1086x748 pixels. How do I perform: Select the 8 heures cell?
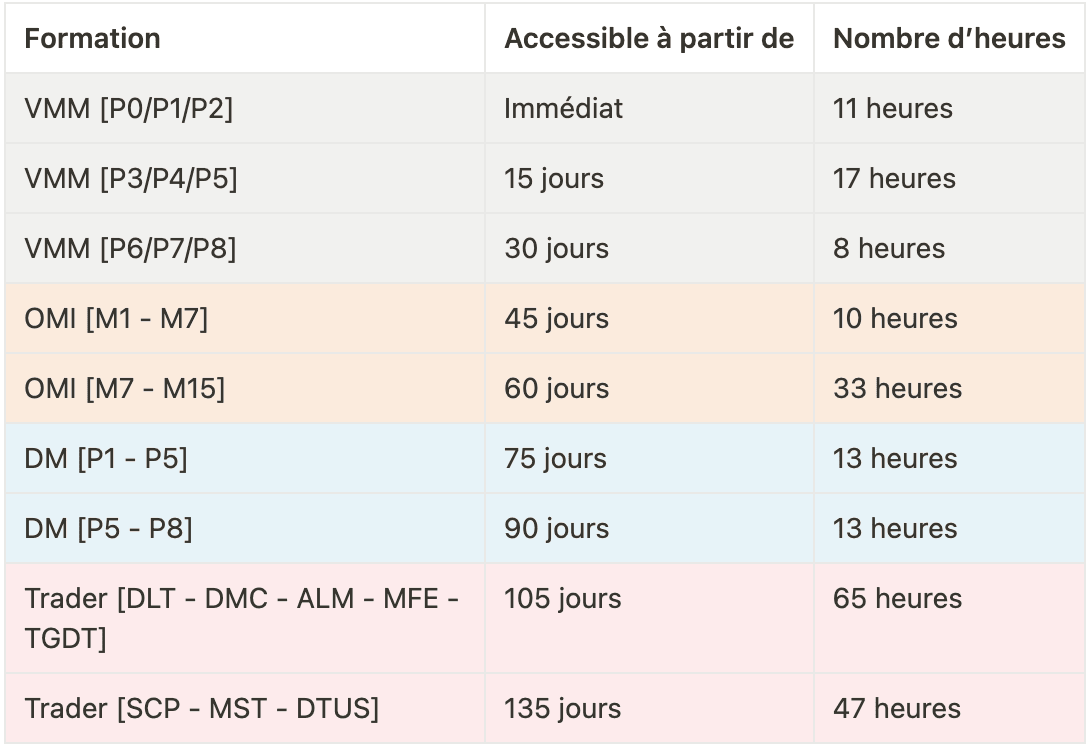pyautogui.click(x=949, y=248)
